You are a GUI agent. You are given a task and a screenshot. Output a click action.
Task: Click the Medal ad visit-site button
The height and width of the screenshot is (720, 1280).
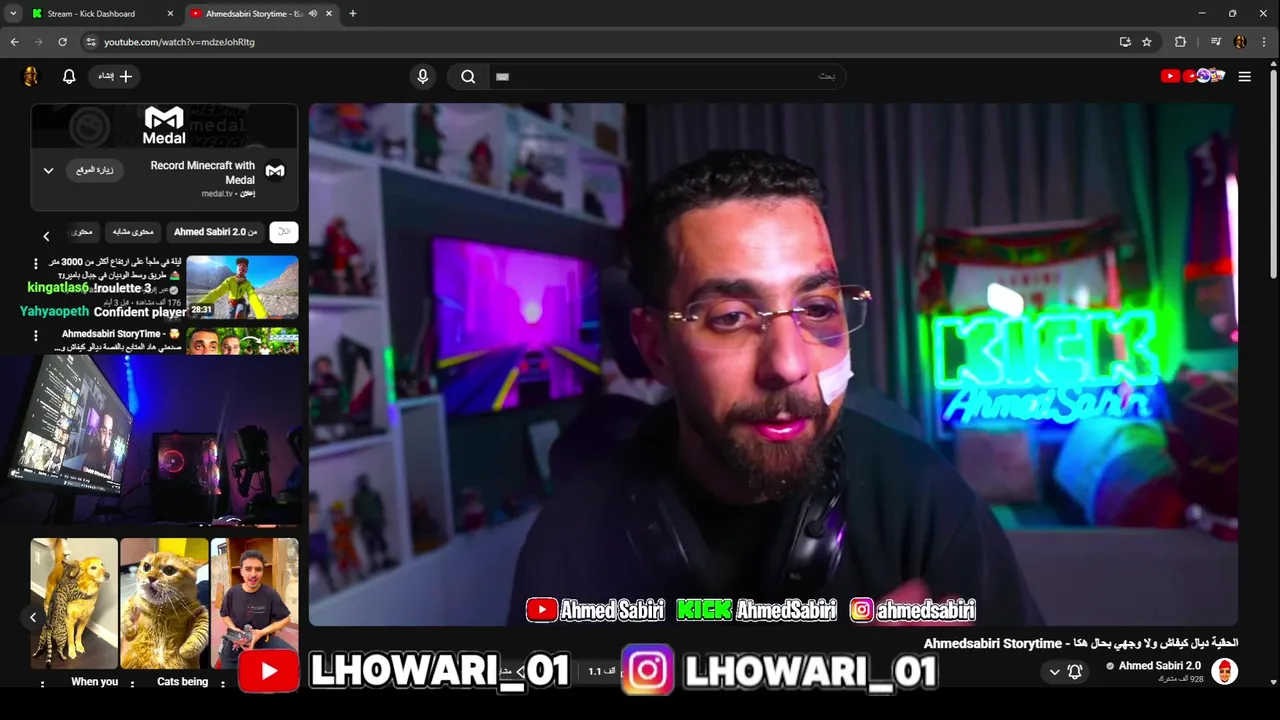95,170
